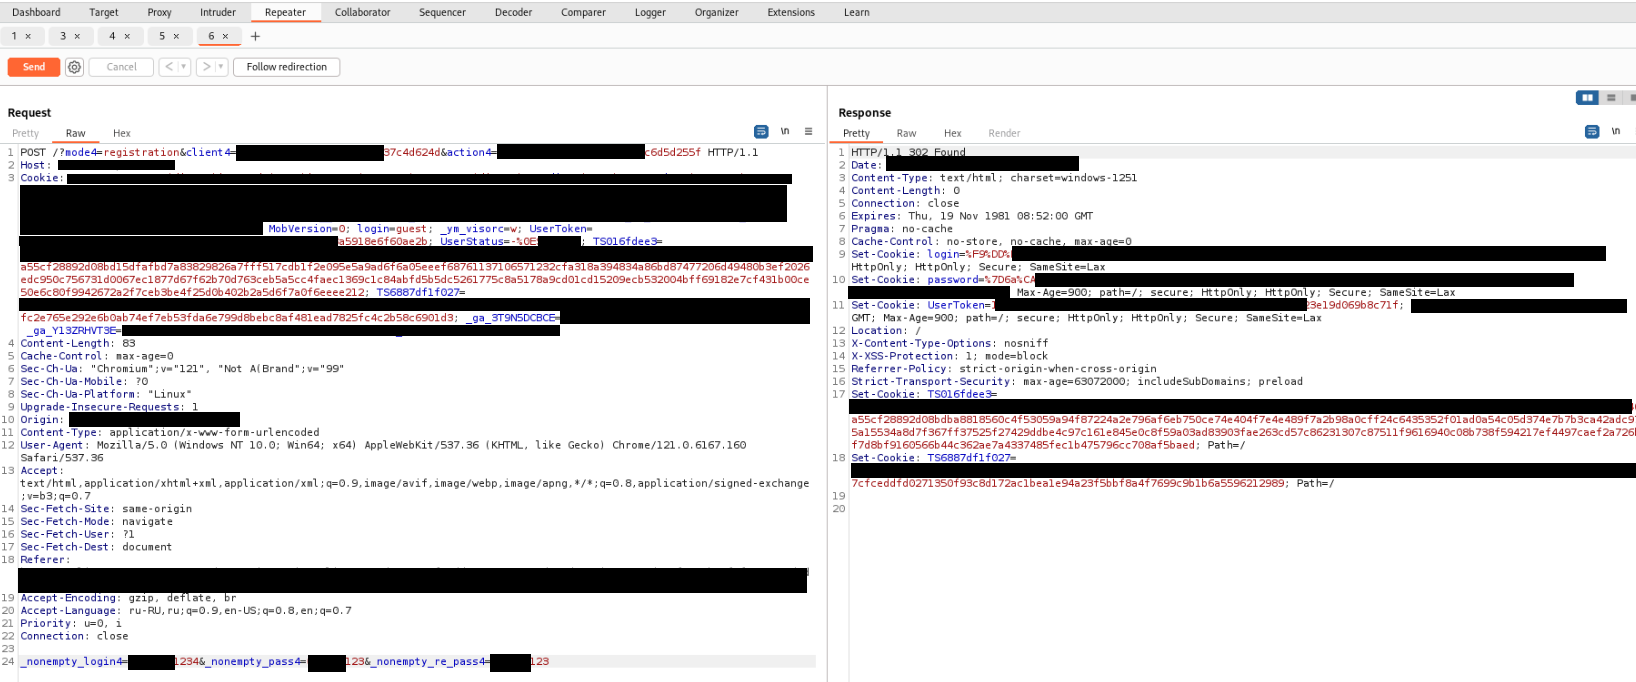
Task: Open the Dashboard tab
Action: 36,12
